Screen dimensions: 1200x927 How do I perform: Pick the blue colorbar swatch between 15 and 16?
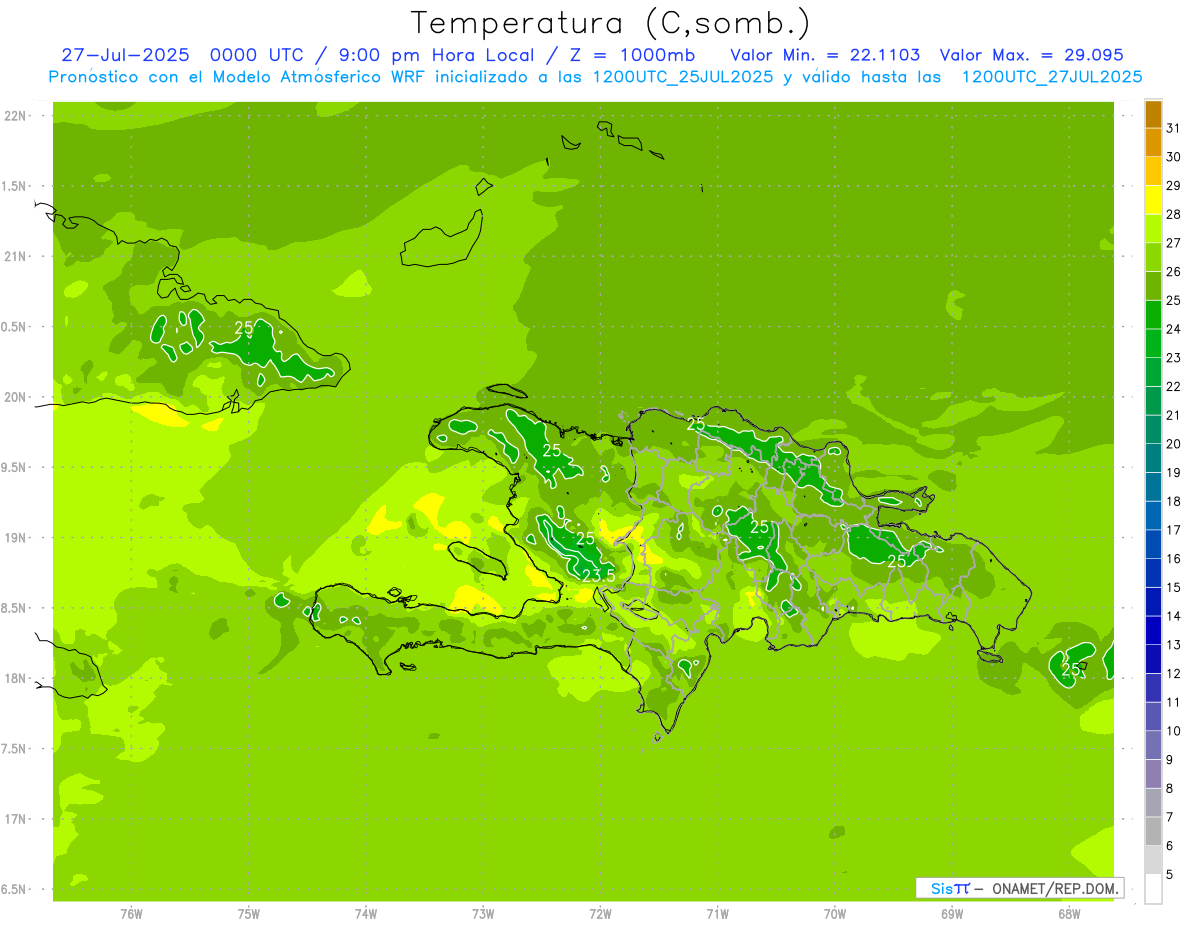(1153, 573)
